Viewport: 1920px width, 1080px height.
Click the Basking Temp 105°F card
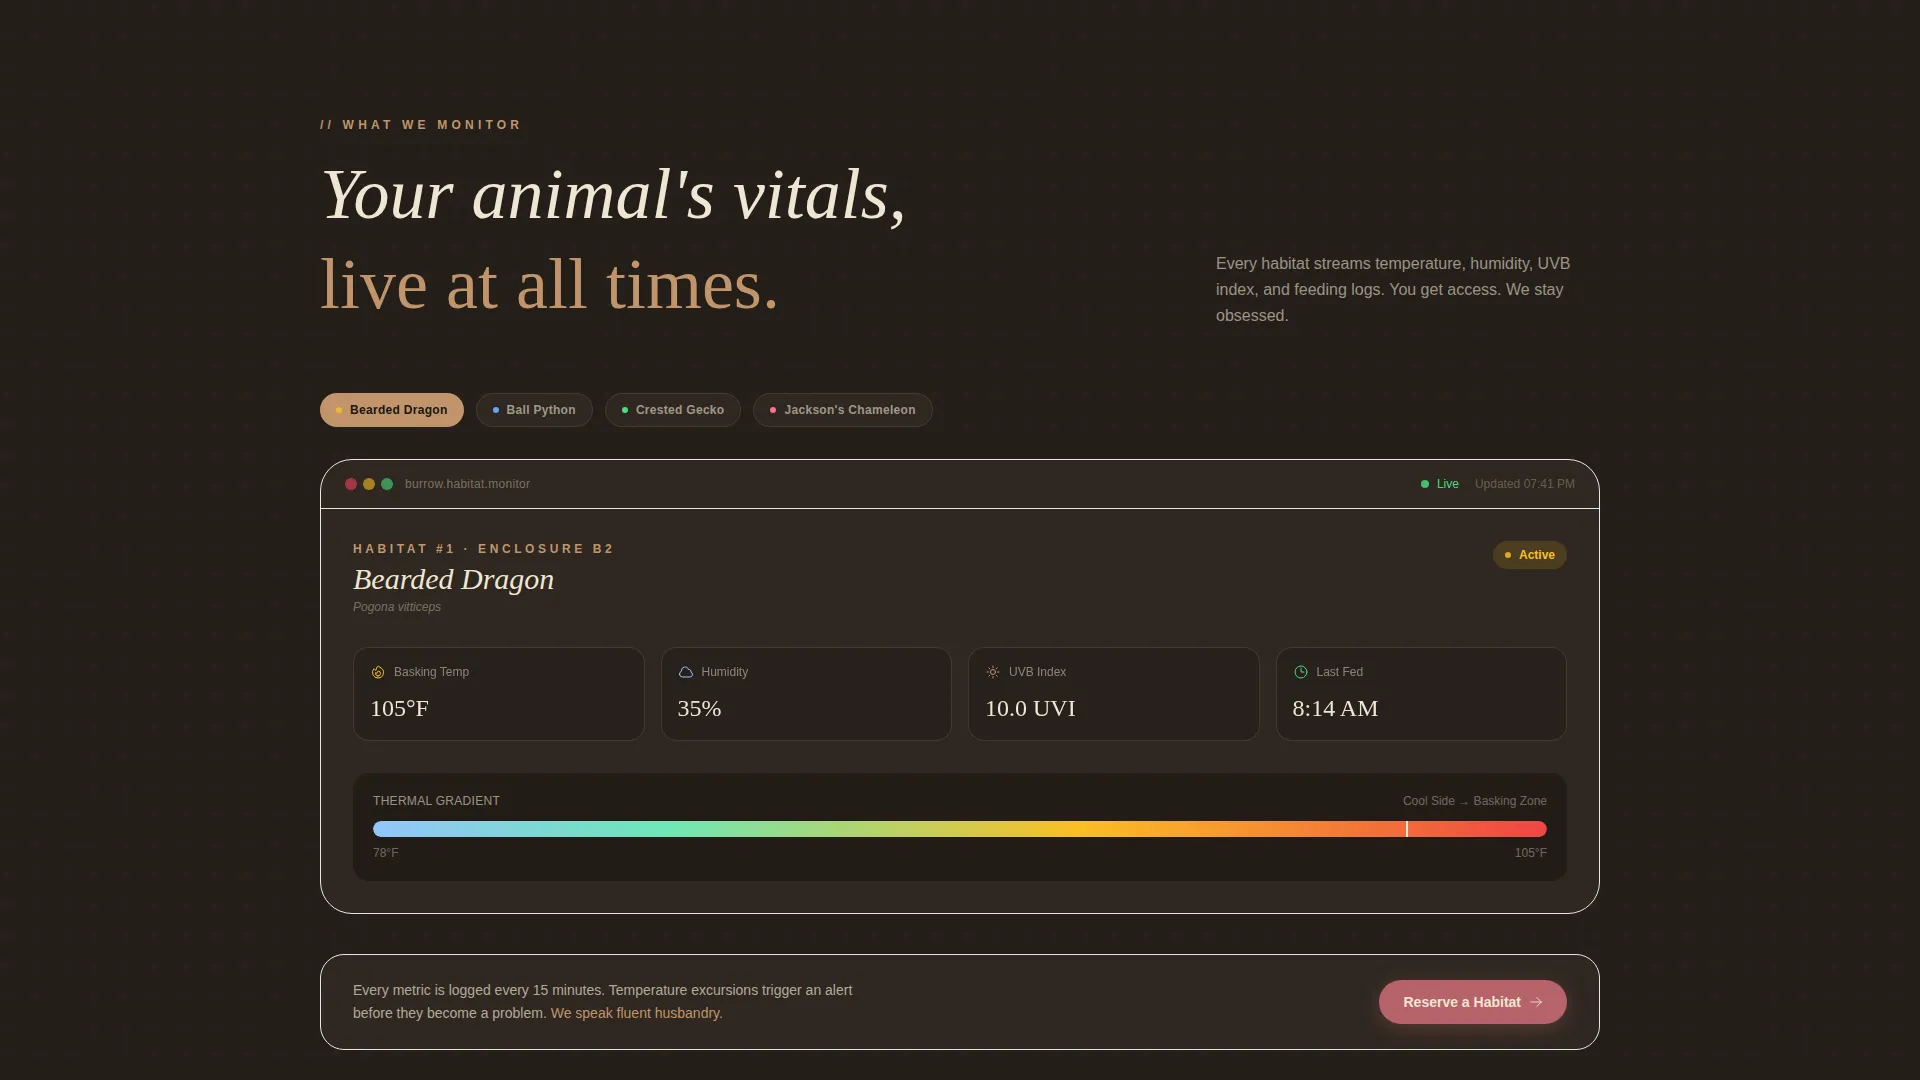tap(498, 694)
